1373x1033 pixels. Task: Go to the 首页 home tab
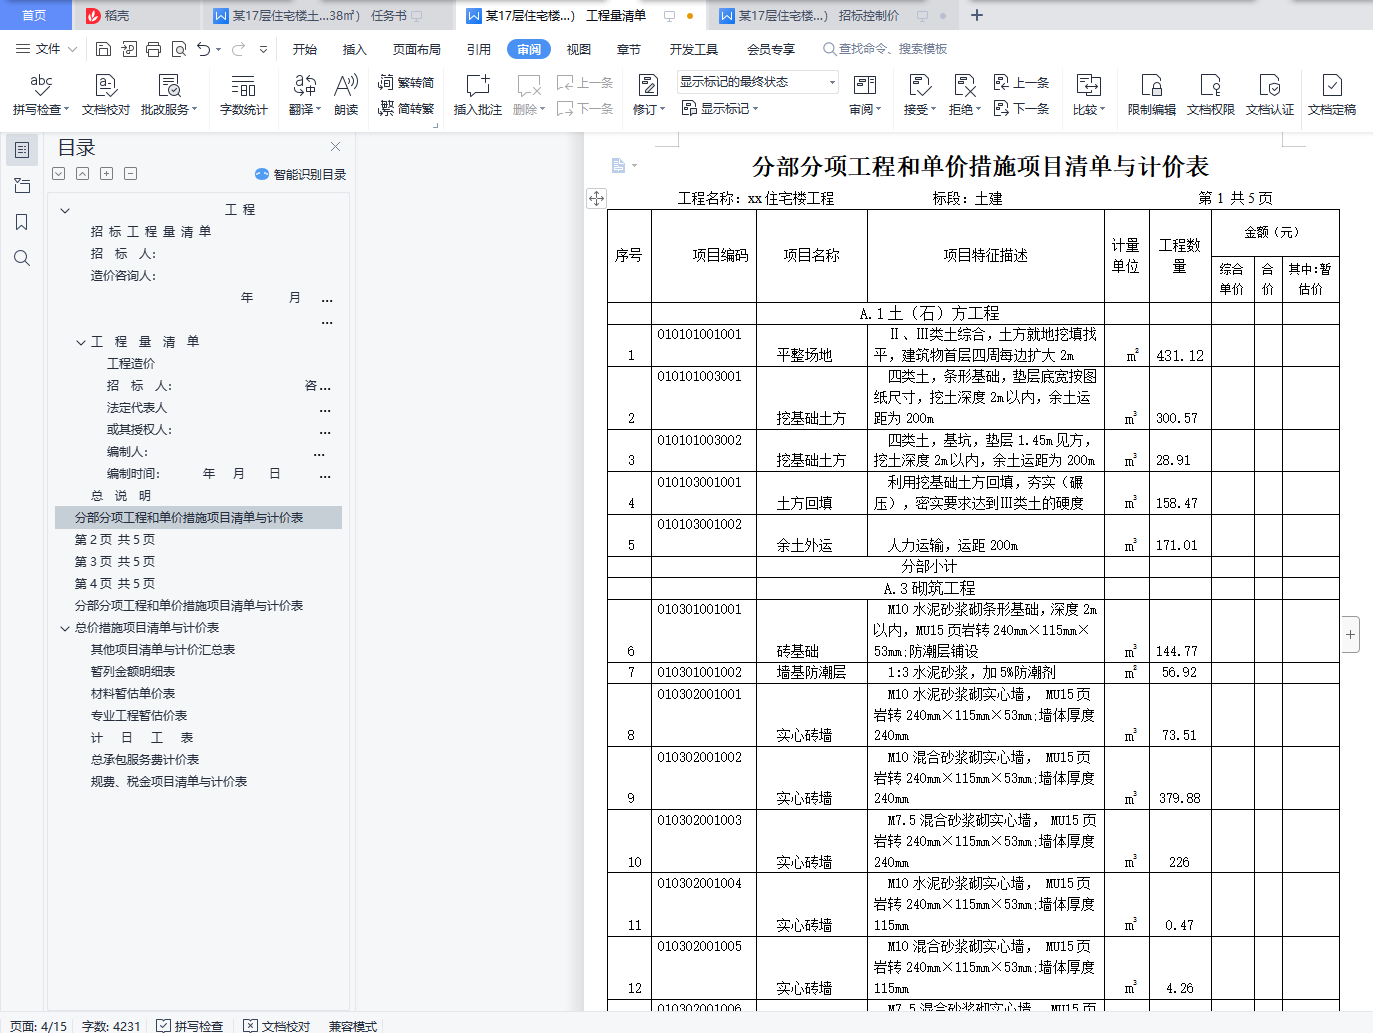35,15
